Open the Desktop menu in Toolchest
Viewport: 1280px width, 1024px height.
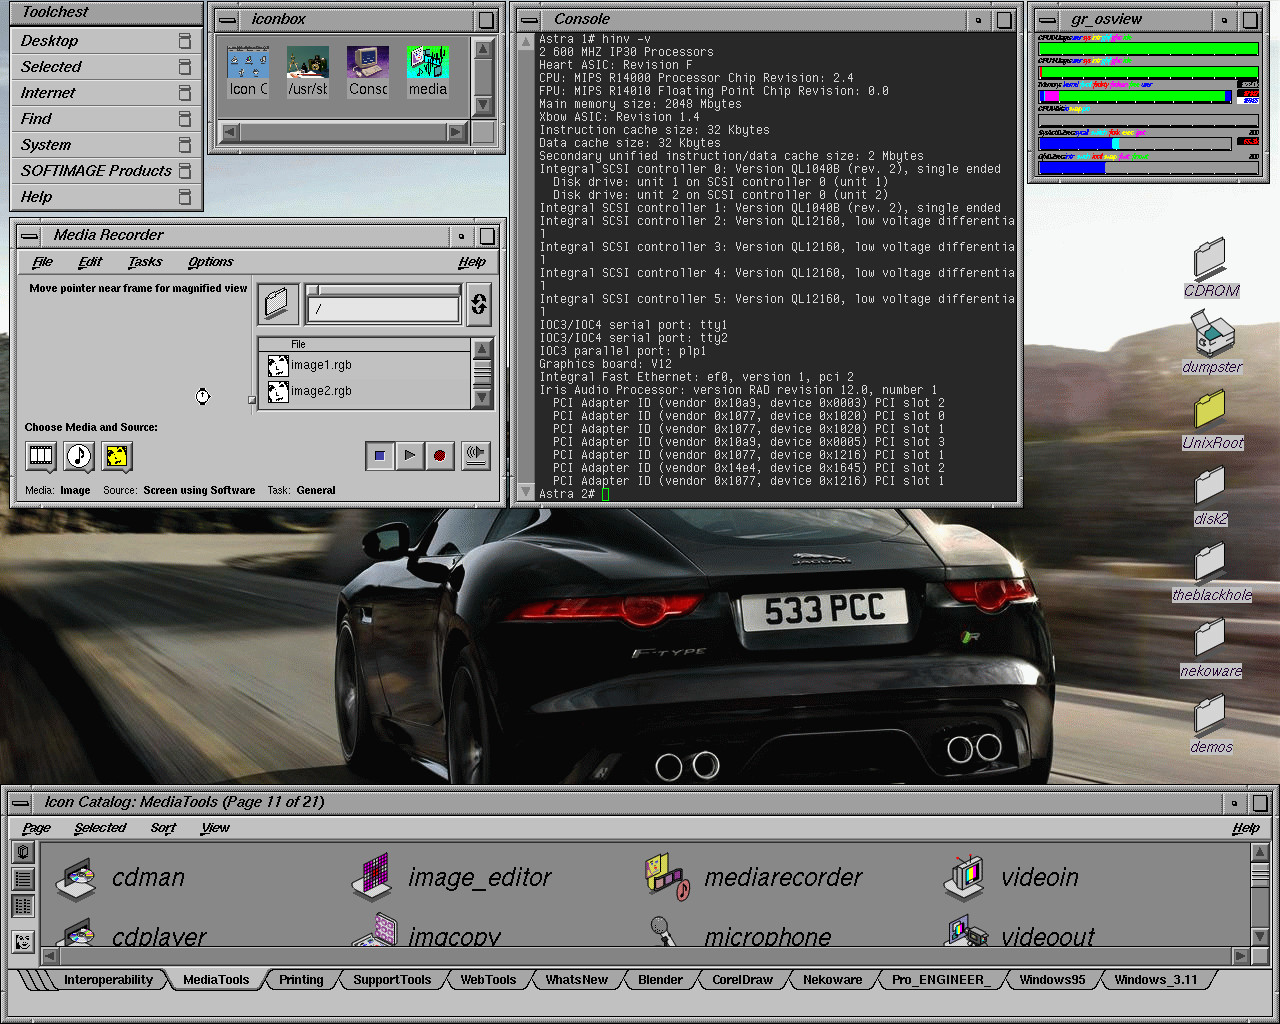pos(50,41)
